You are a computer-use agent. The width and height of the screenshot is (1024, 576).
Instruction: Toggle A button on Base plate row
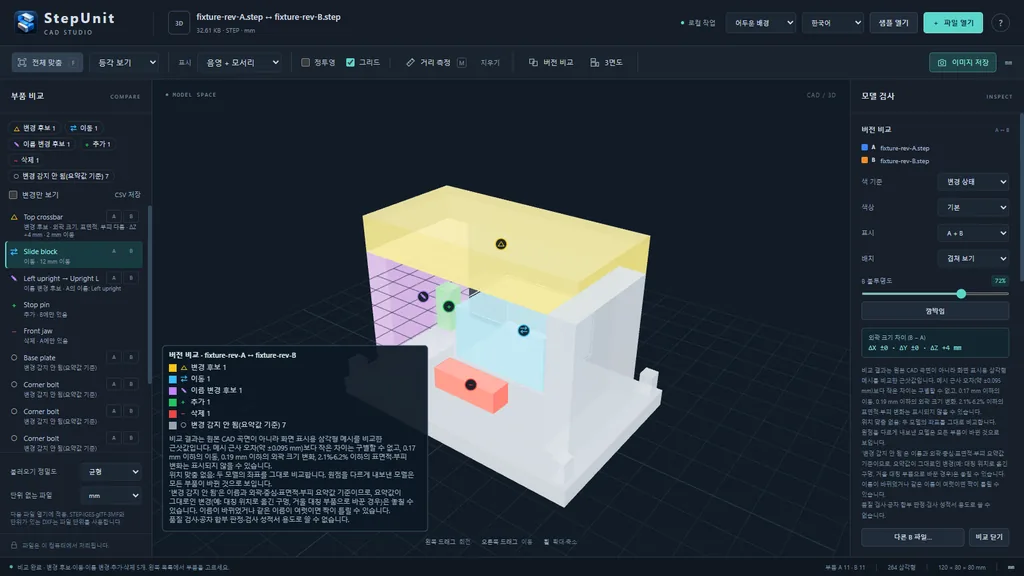pyautogui.click(x=114, y=358)
